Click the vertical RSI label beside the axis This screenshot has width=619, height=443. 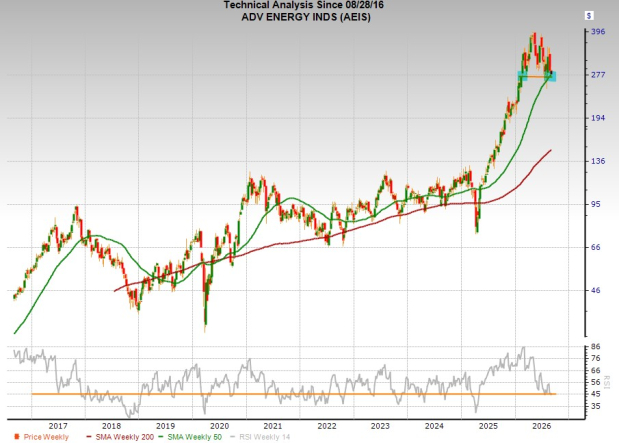(608, 382)
